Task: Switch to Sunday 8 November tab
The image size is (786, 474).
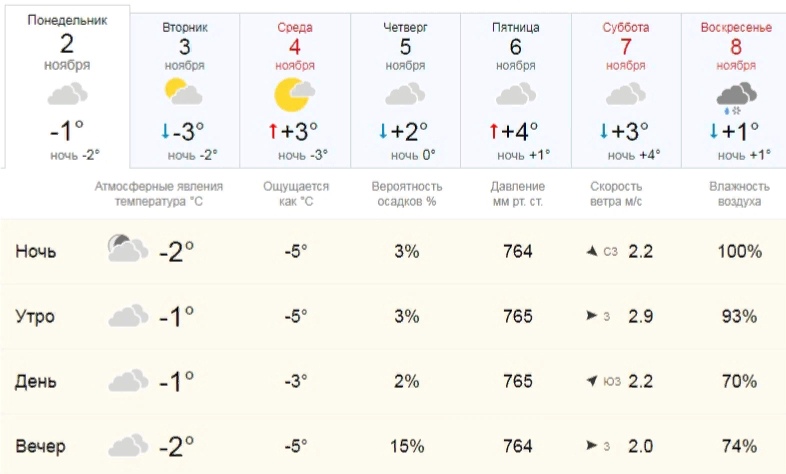Action: pyautogui.click(x=734, y=91)
